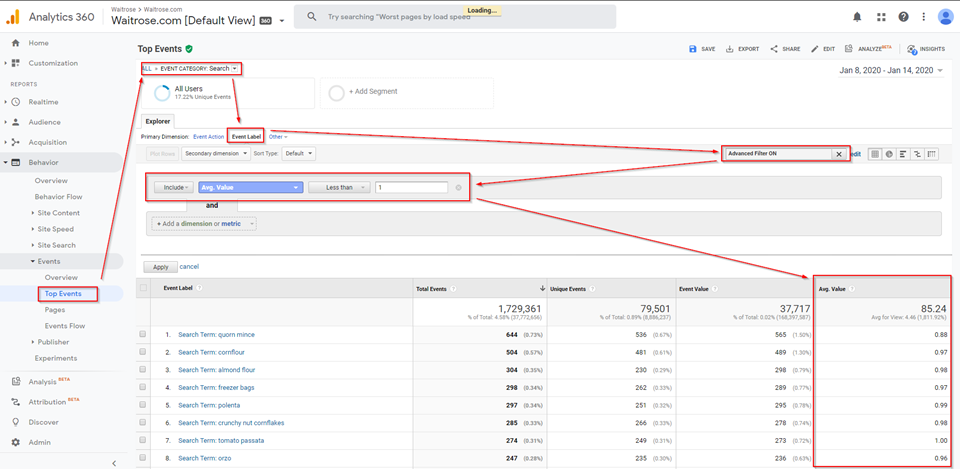The image size is (960, 469).
Task: Open the Other primary dimension dropdown
Action: 278,137
